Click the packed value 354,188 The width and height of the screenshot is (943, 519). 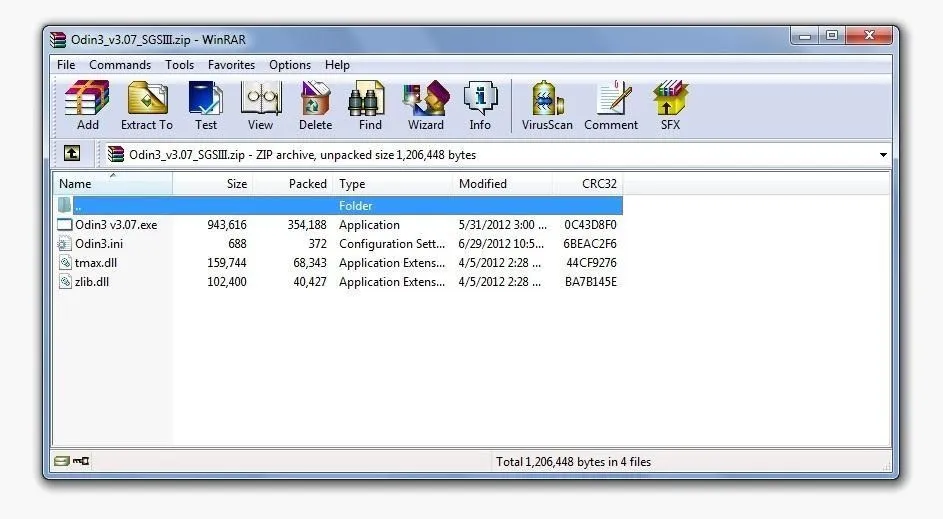pyautogui.click(x=307, y=225)
